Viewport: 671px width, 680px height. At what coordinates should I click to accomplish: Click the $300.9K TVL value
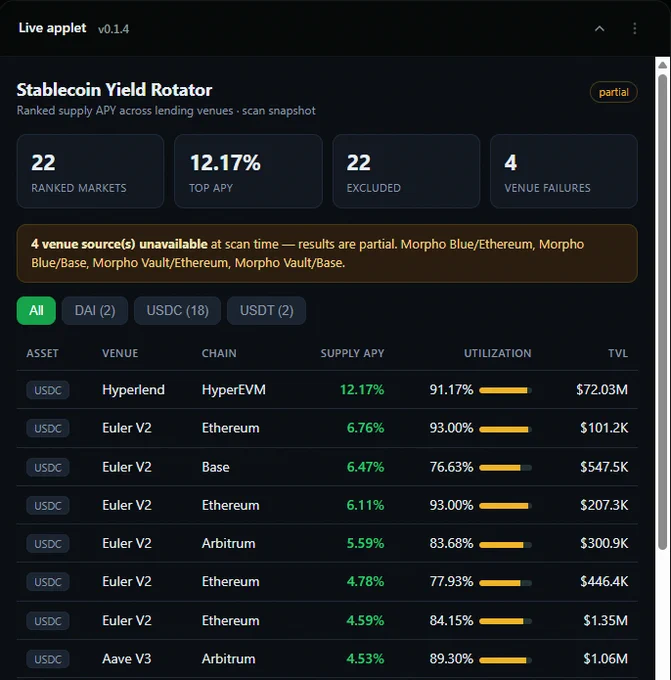pos(604,543)
